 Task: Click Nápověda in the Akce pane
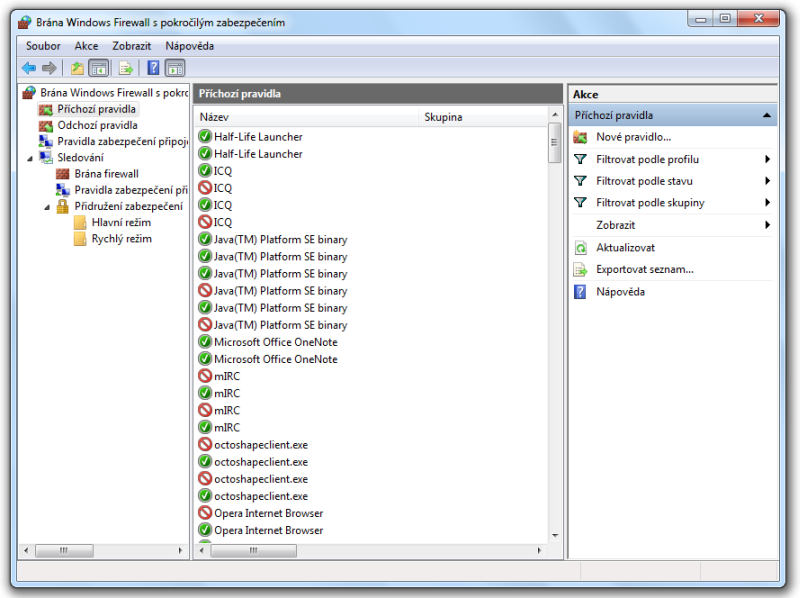click(x=620, y=292)
